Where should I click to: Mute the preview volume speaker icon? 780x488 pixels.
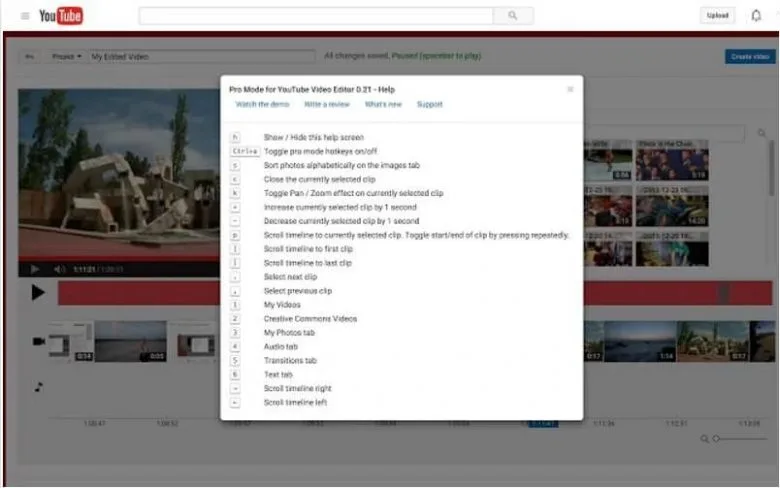click(x=59, y=269)
